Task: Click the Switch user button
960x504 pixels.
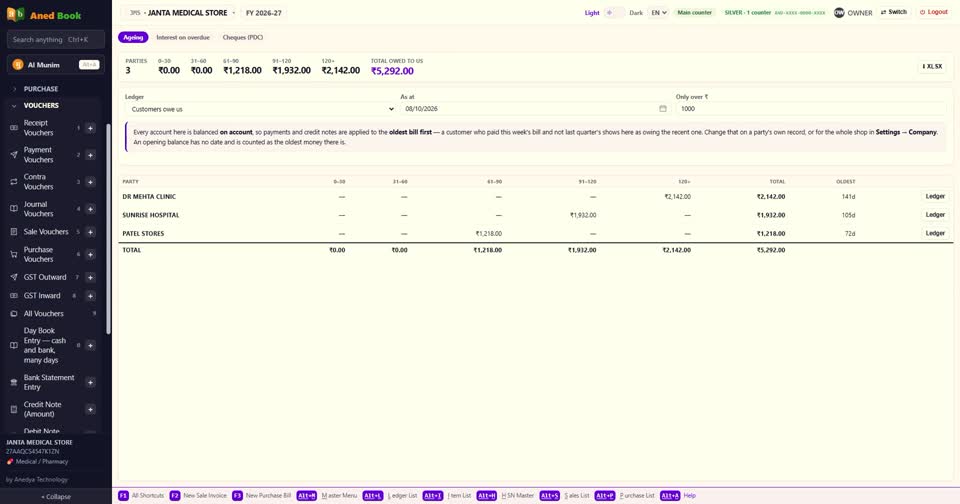Action: click(x=894, y=12)
